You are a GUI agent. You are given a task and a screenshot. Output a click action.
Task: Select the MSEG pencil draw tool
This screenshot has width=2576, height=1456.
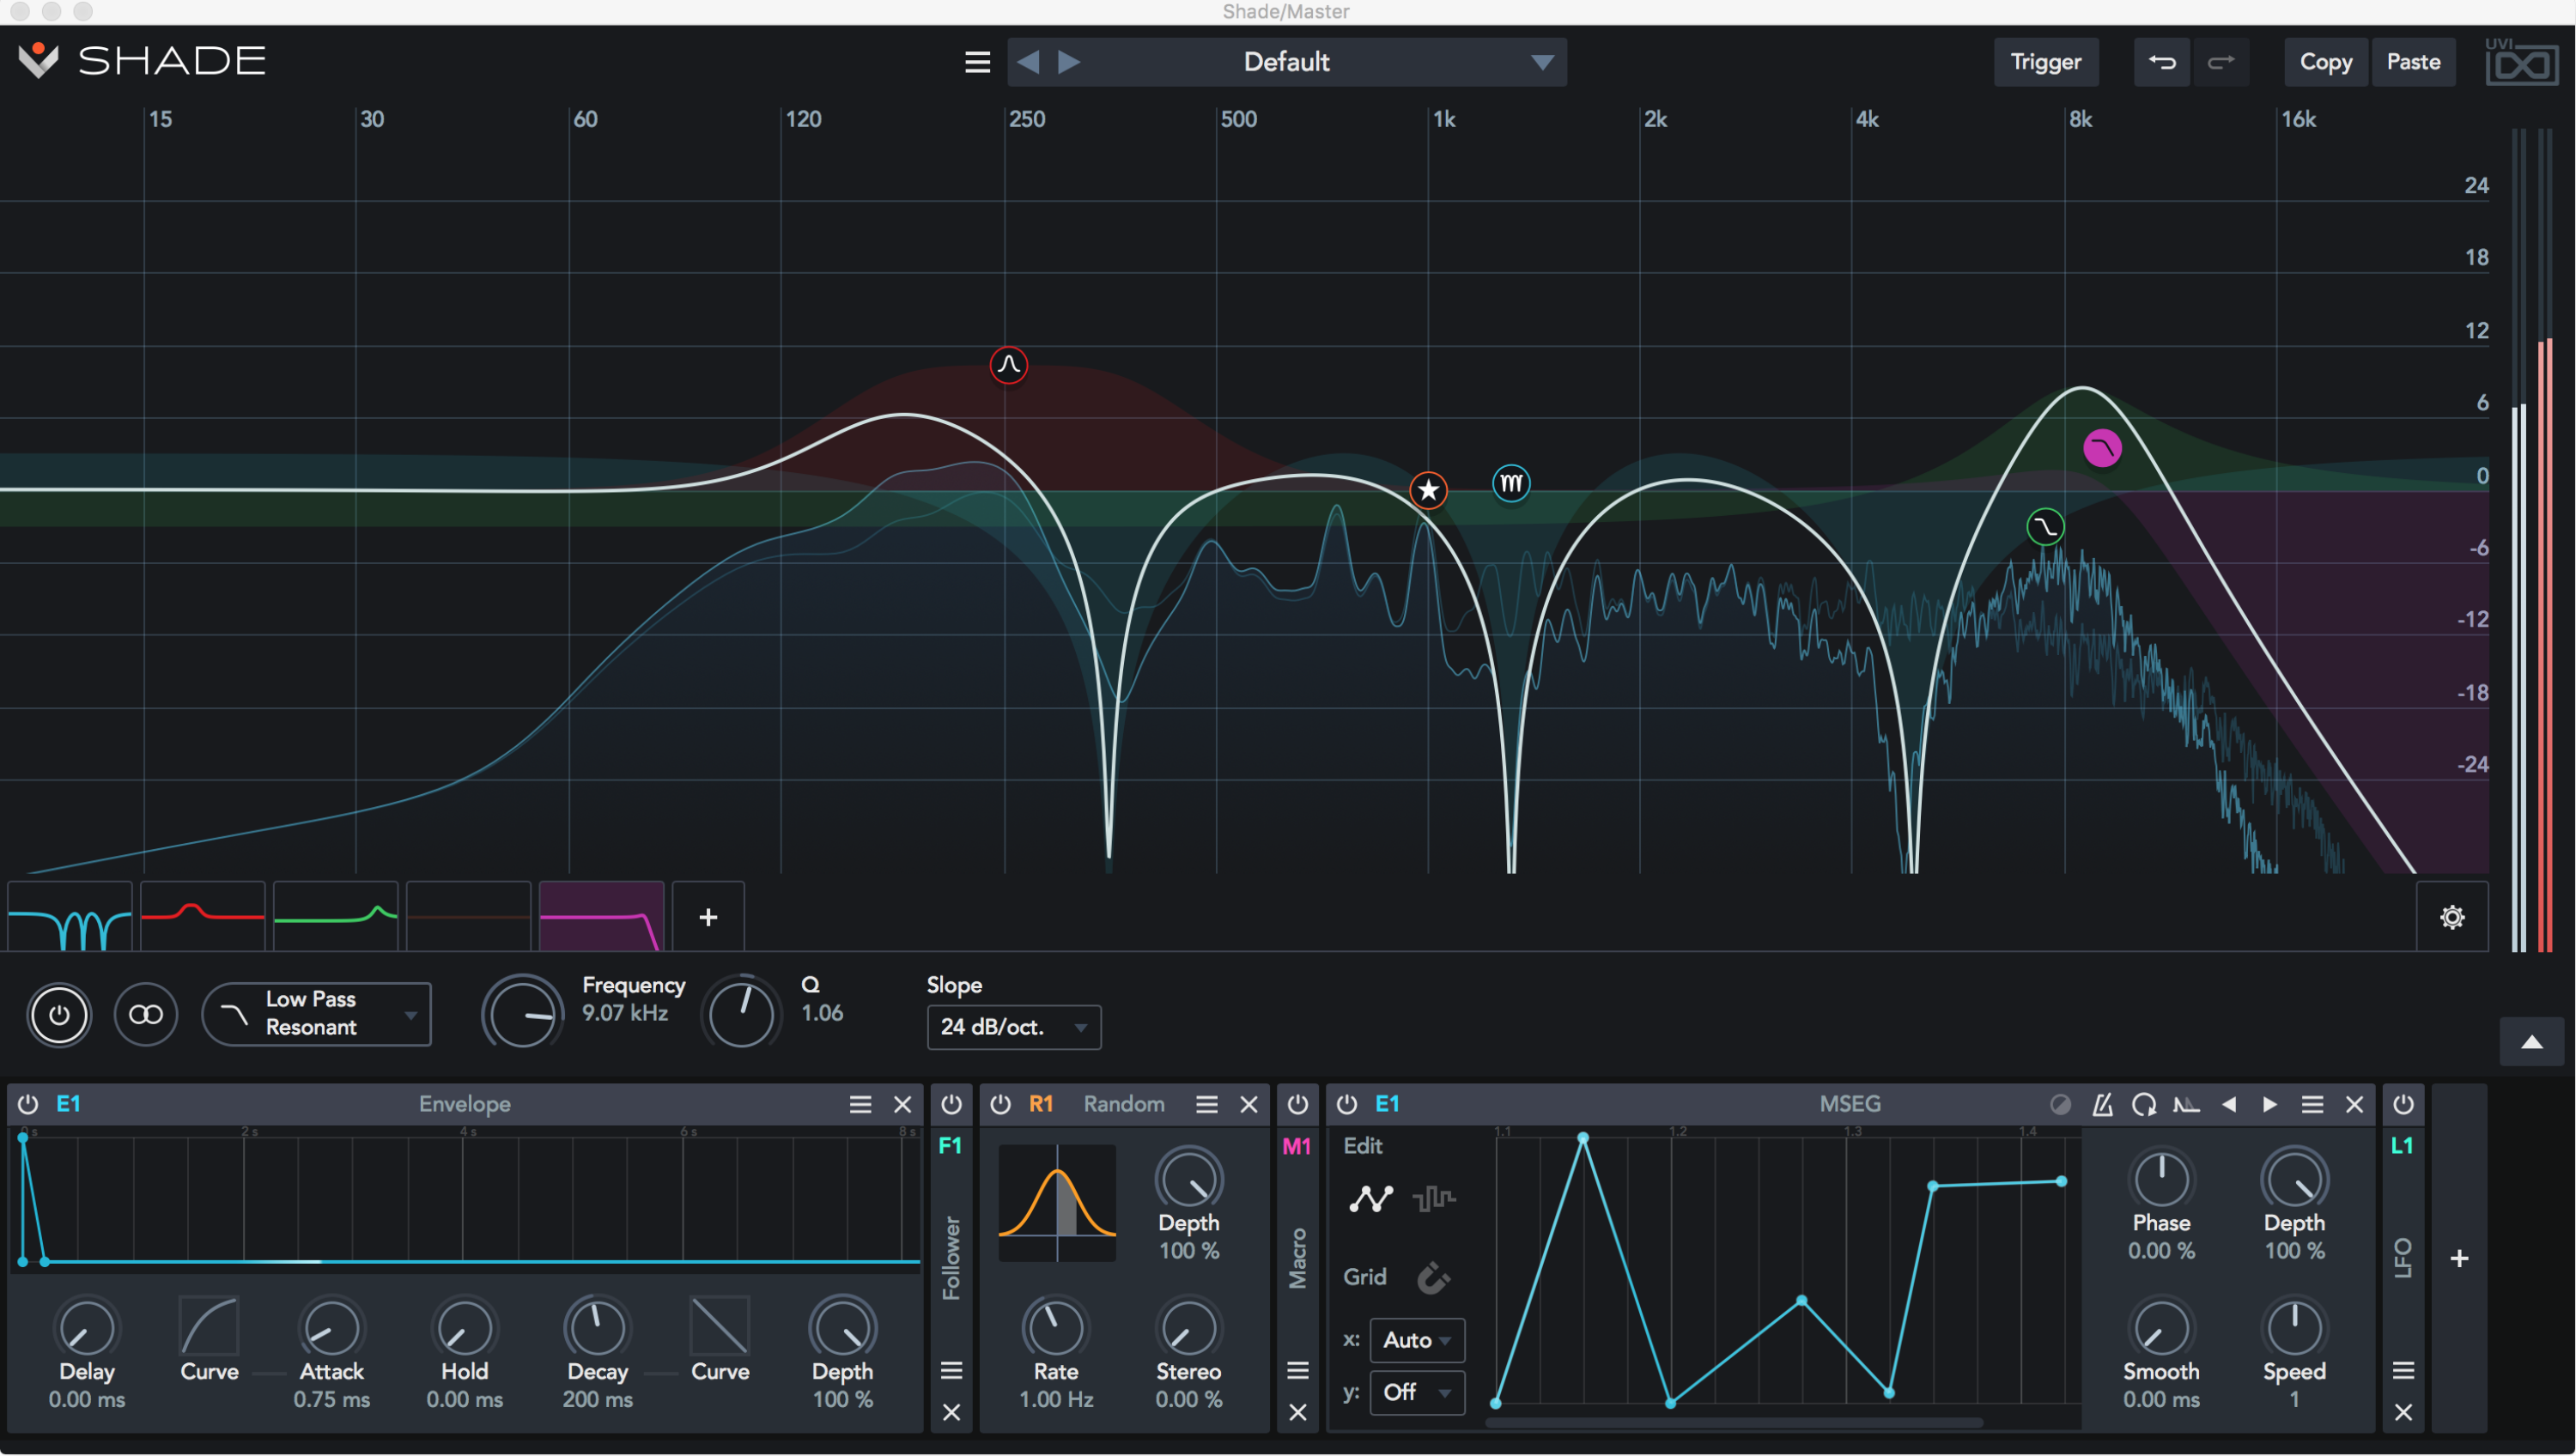tap(2103, 1104)
